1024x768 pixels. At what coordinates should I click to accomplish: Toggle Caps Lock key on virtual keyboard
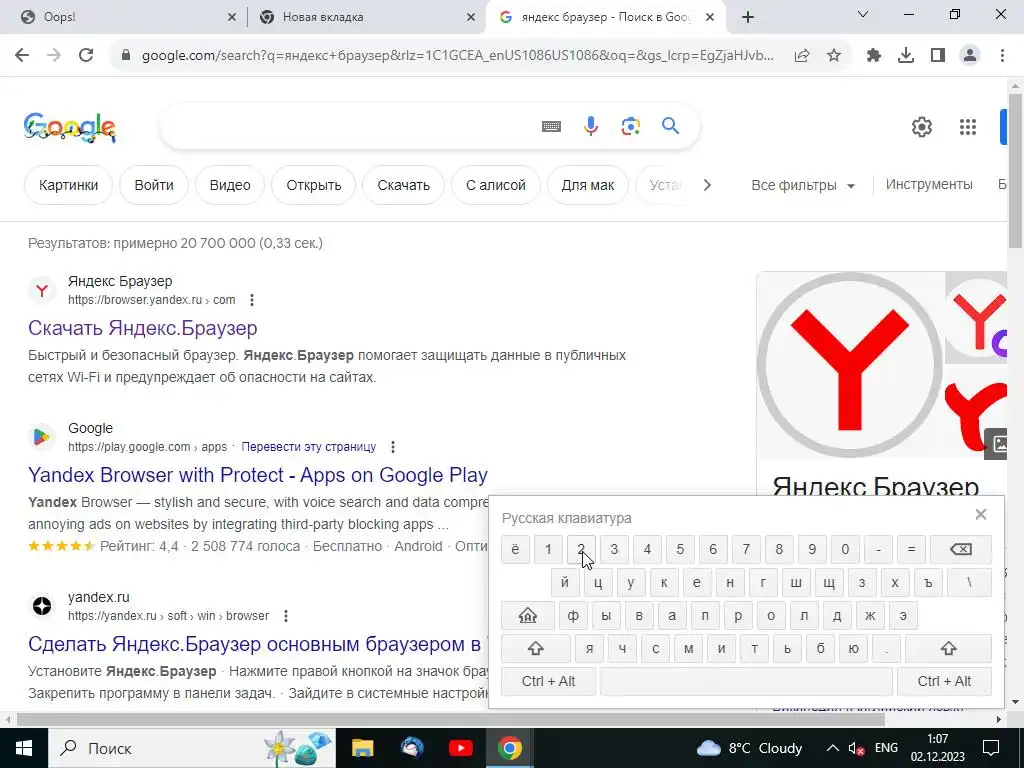[x=528, y=615]
